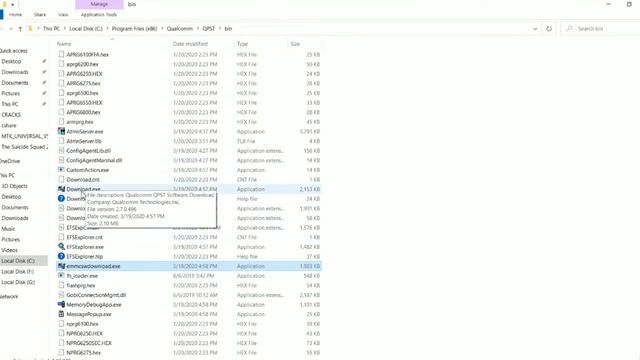
Task: Select the MemoryDebugApp.exe application icon
Action: pos(61,304)
